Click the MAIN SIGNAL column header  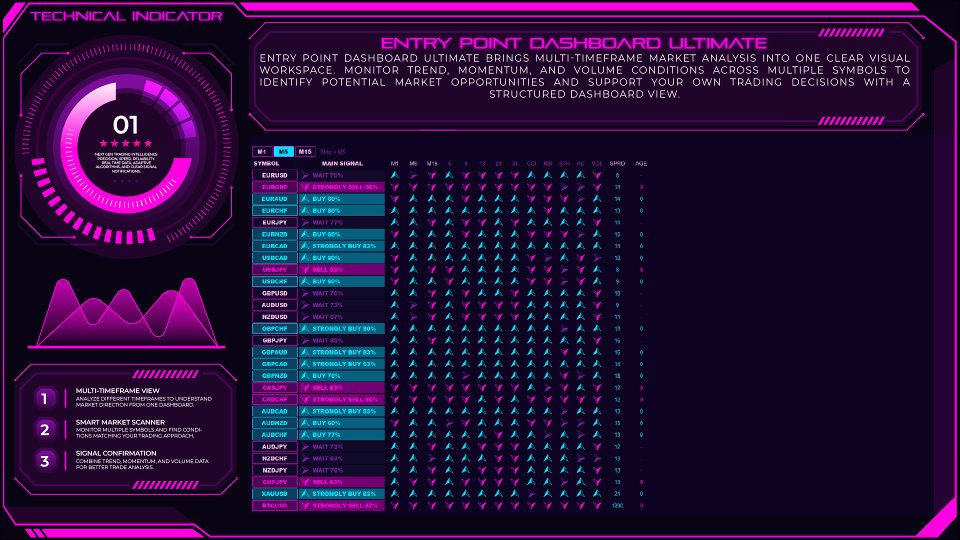(342, 163)
